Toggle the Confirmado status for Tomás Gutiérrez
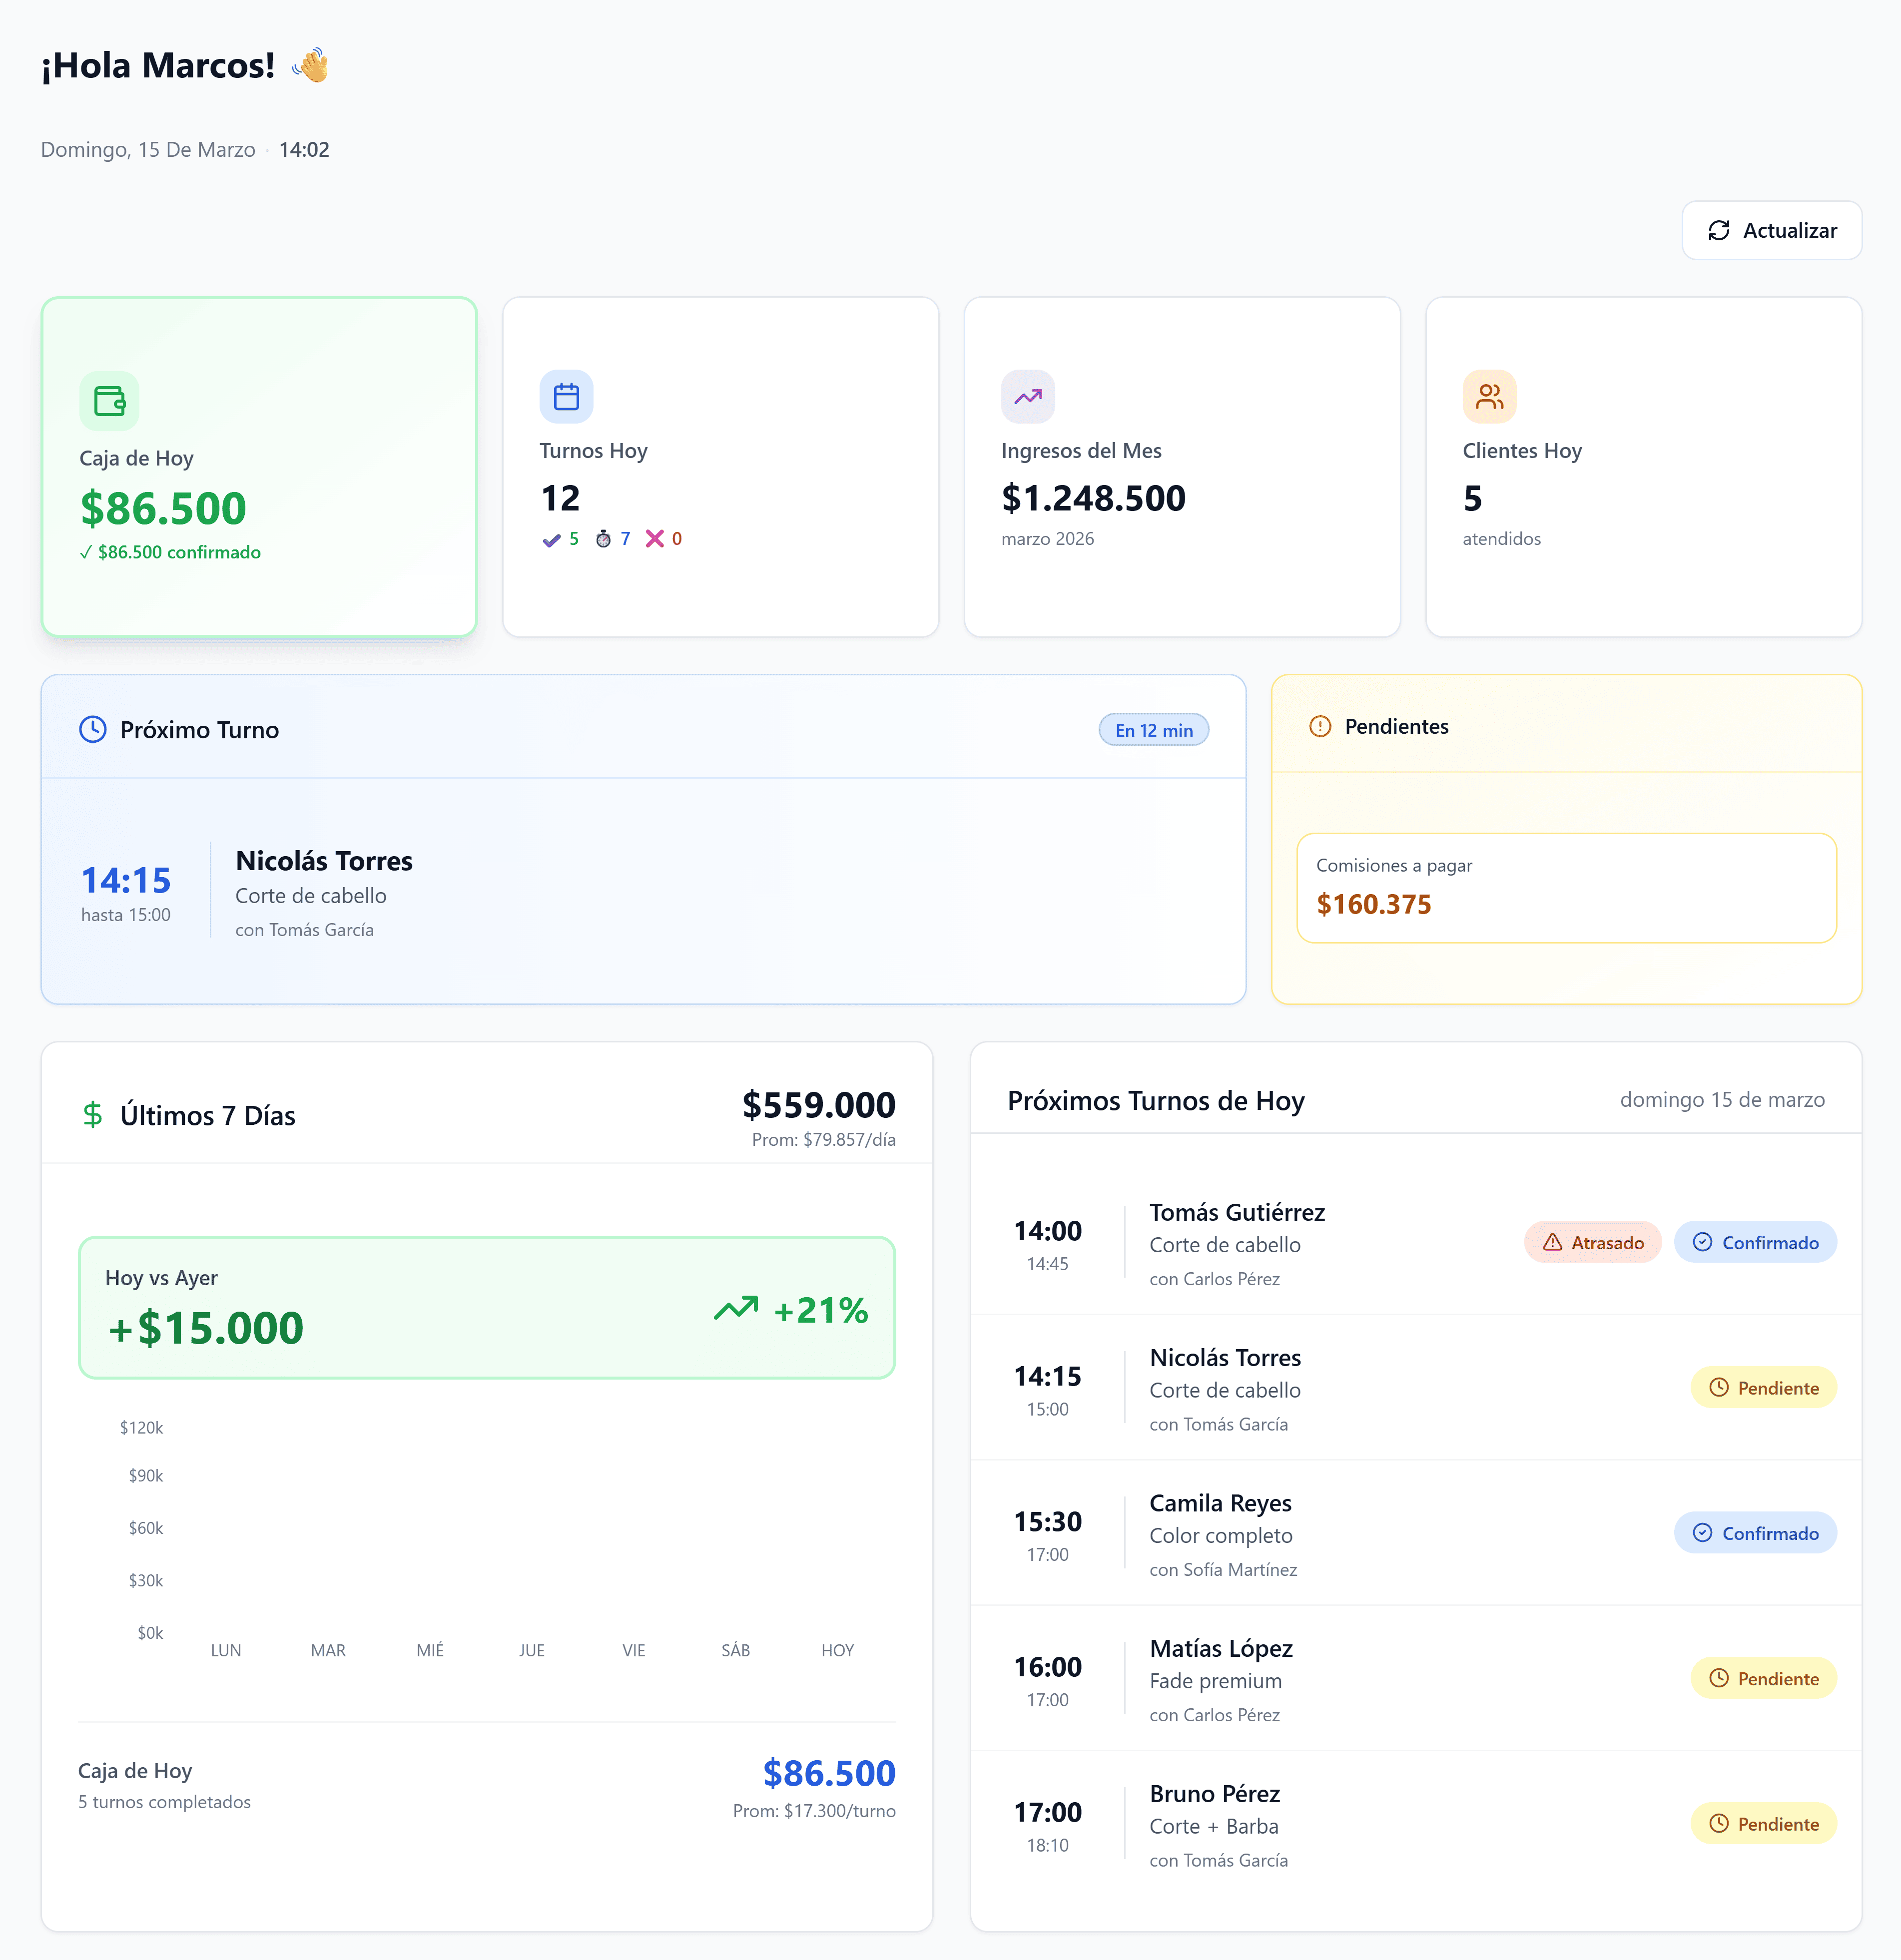 (1756, 1242)
